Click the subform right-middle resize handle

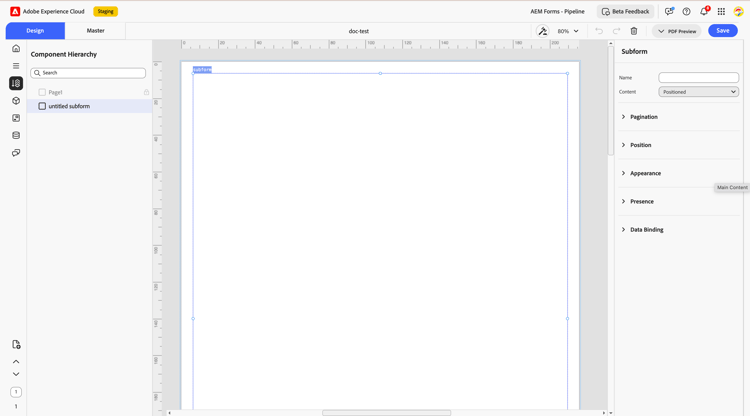pyautogui.click(x=567, y=318)
